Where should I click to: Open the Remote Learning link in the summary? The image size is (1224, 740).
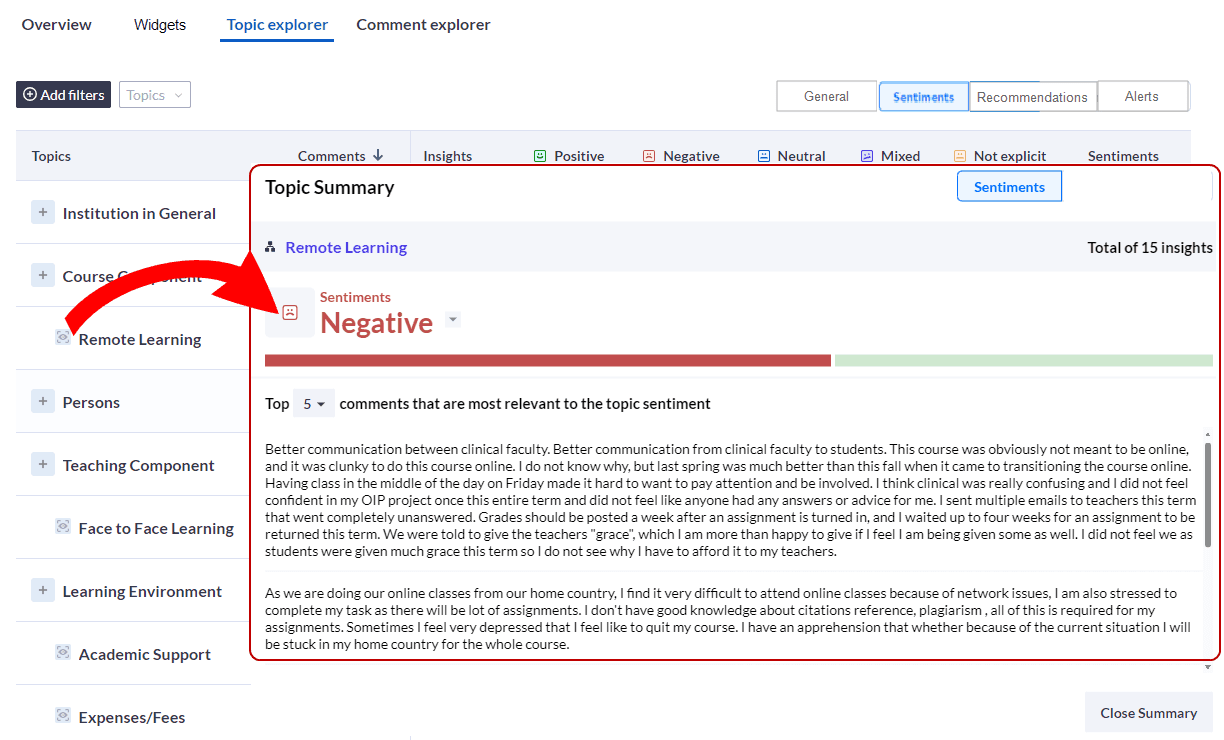click(346, 247)
